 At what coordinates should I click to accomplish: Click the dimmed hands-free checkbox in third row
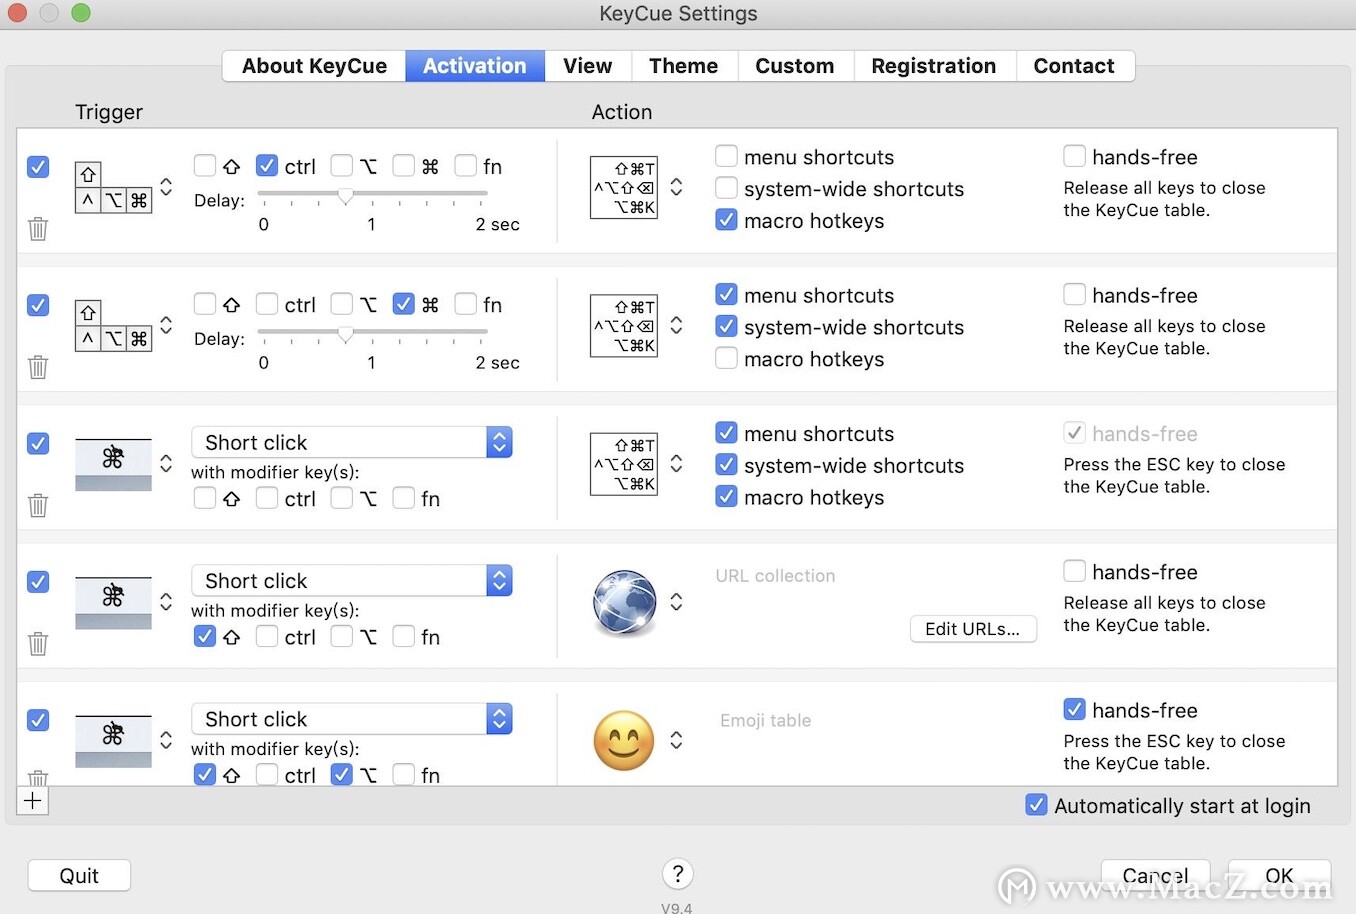[1075, 433]
